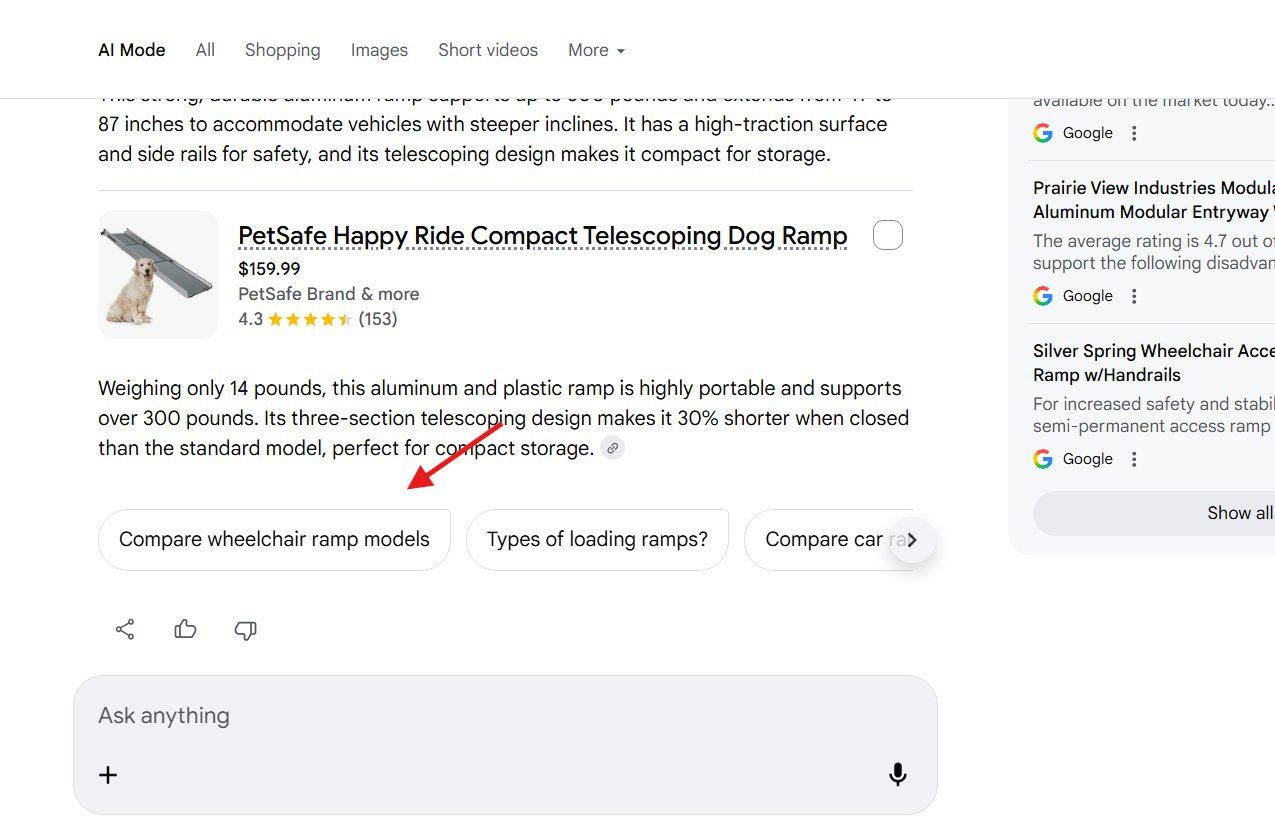
Task: Select the Compare wheelchair ramp models suggestion
Action: tap(274, 540)
